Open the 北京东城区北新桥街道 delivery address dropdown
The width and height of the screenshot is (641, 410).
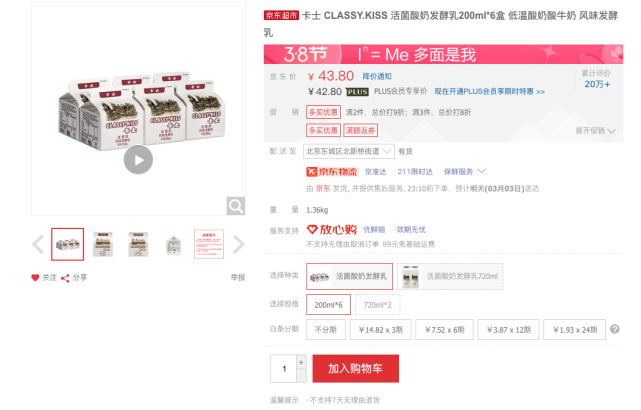point(349,151)
